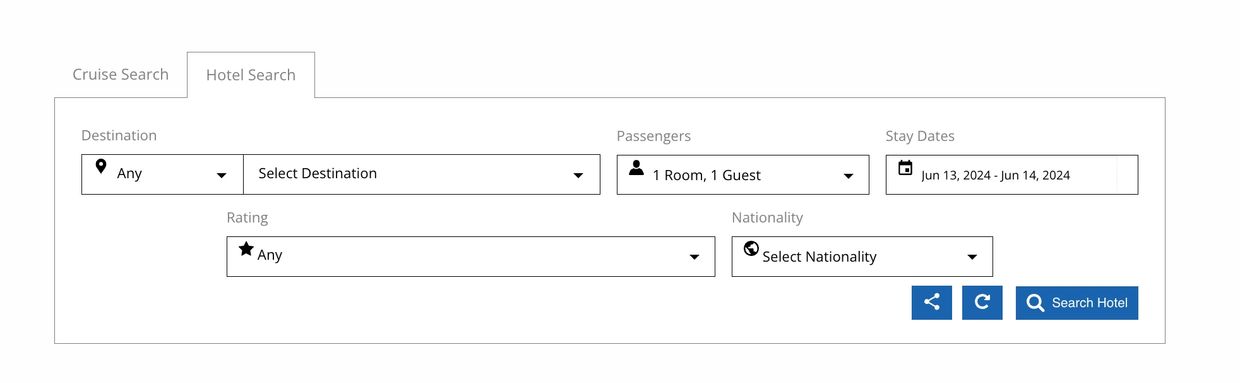Open the Select Nationality dropdown arrow

[x=971, y=257]
